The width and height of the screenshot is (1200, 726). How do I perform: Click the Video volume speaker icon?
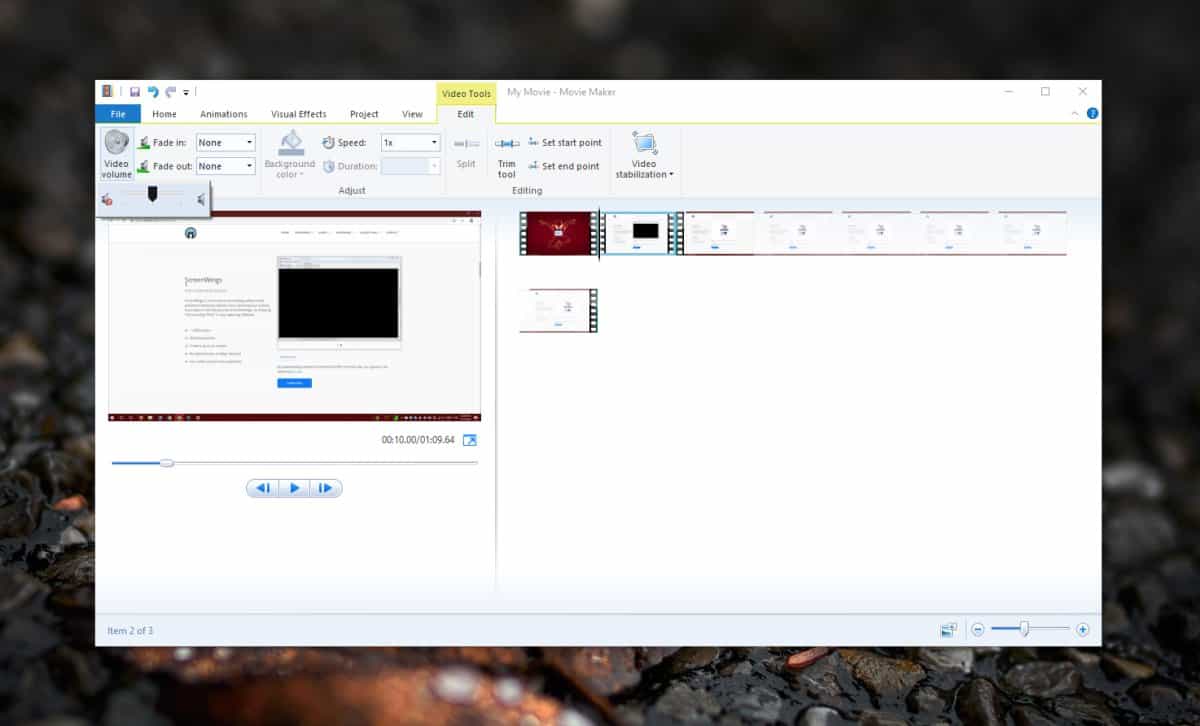(x=117, y=142)
